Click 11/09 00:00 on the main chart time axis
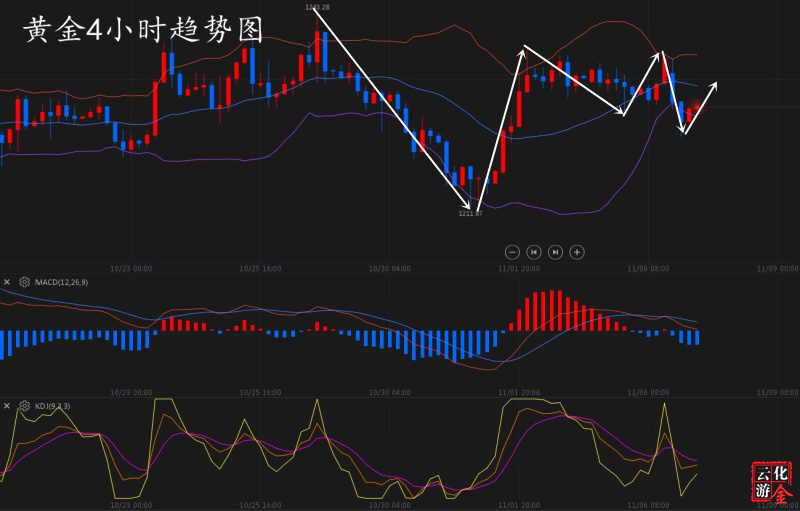 (778, 268)
